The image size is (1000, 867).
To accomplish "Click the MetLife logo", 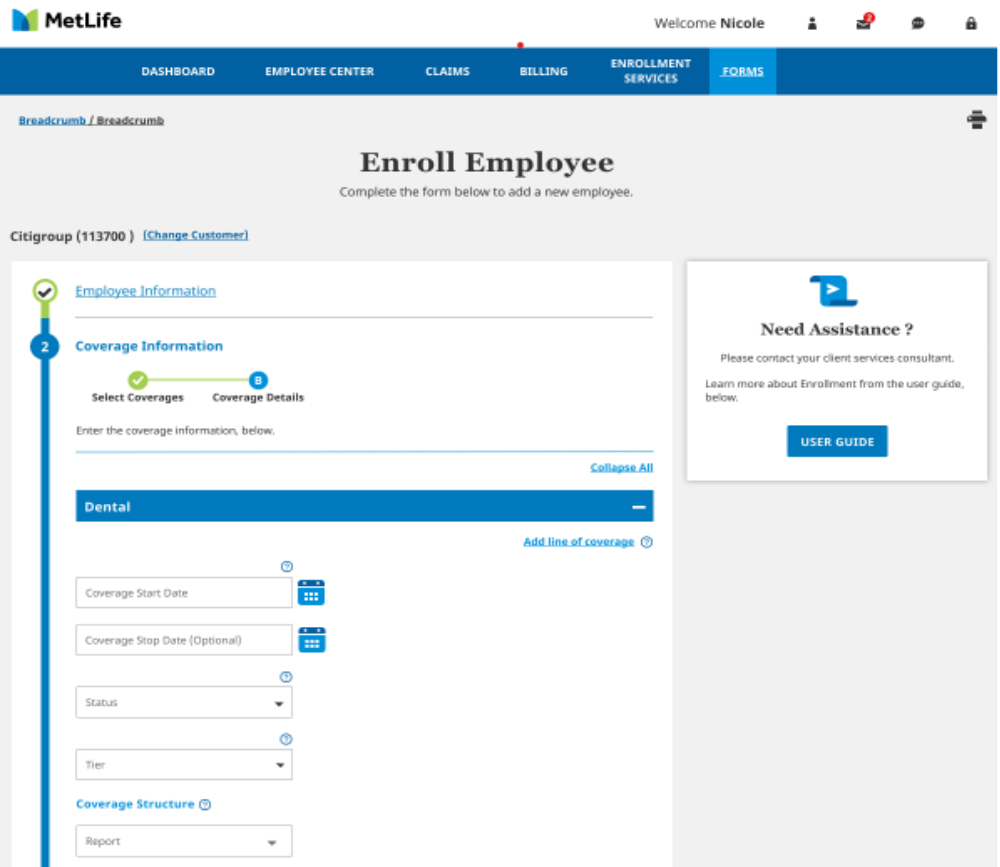I will pyautogui.click(x=66, y=19).
